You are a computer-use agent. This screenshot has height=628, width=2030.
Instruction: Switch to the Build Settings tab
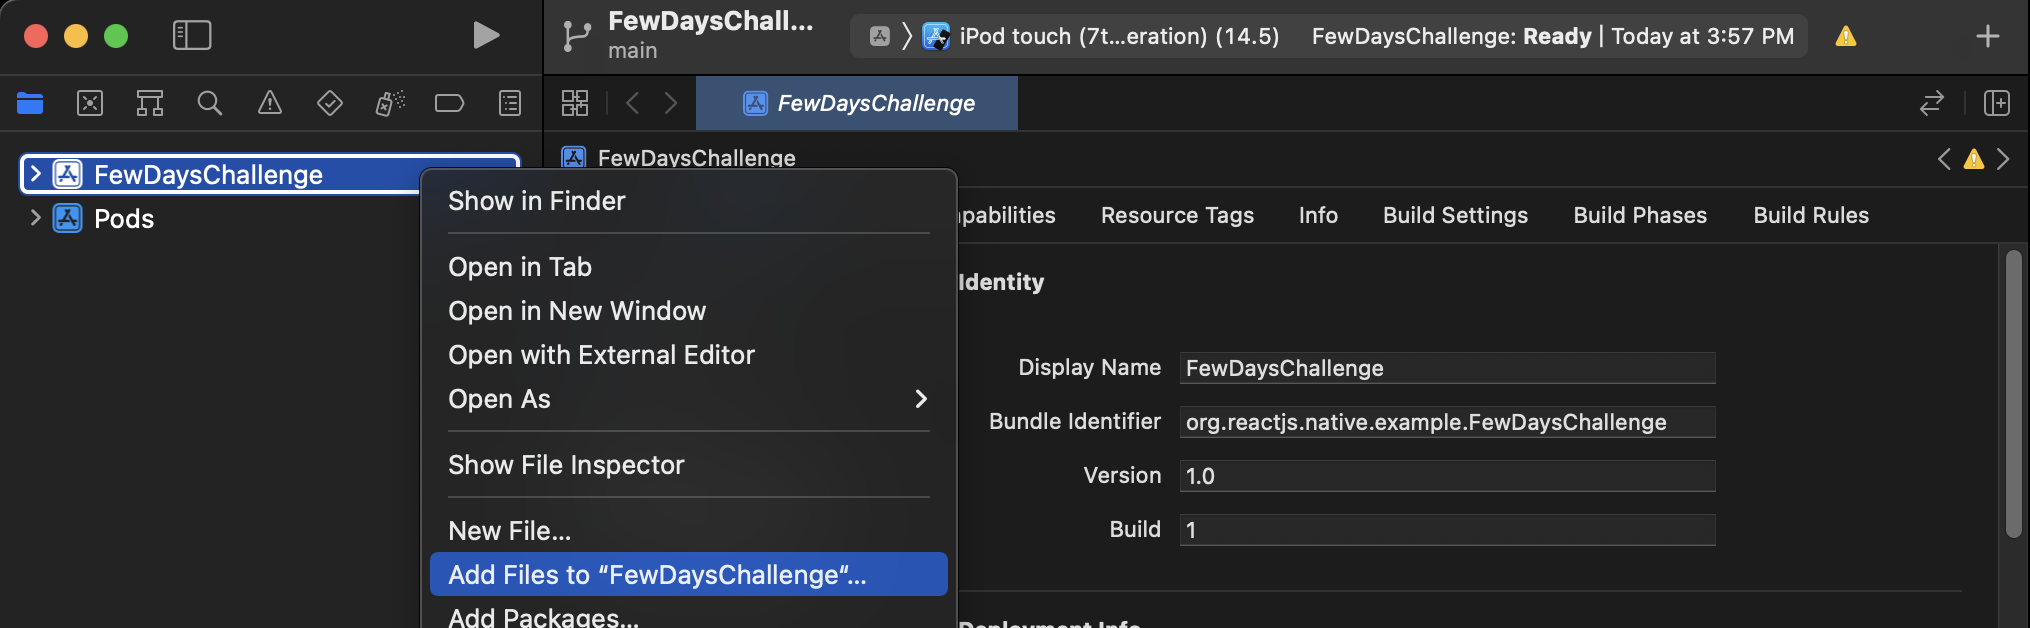click(x=1455, y=215)
